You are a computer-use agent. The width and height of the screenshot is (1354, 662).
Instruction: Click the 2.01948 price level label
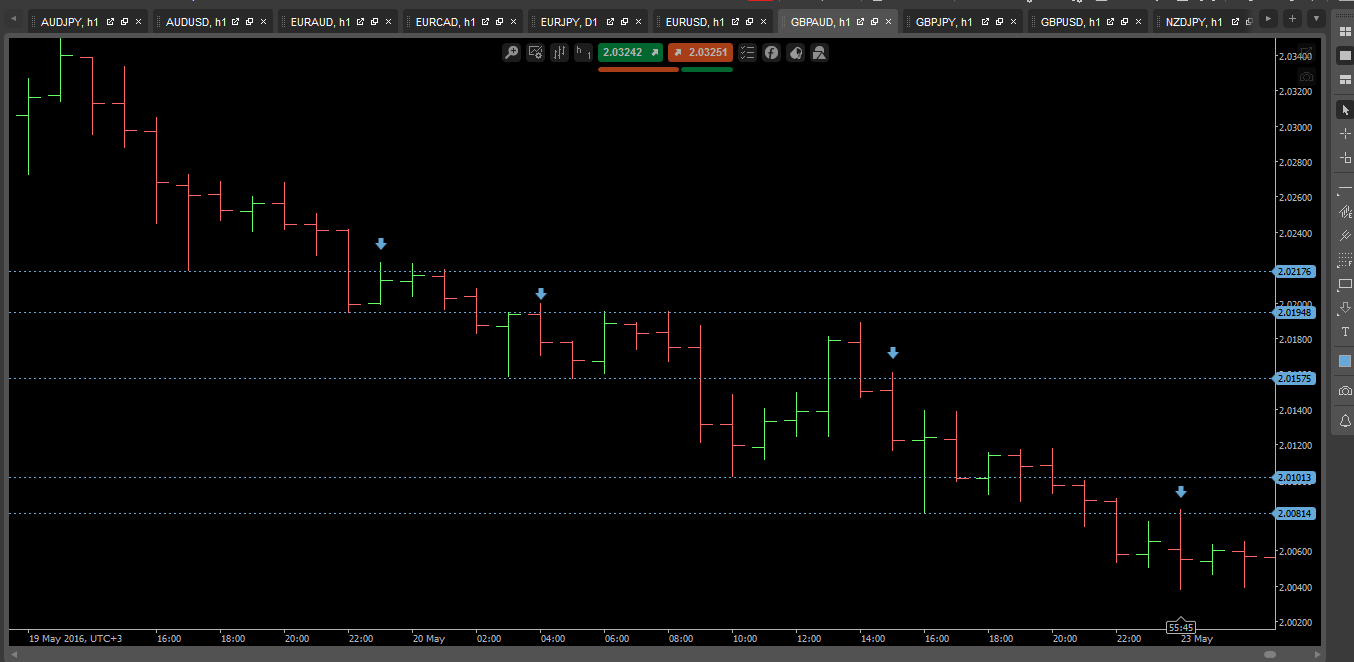[1296, 312]
